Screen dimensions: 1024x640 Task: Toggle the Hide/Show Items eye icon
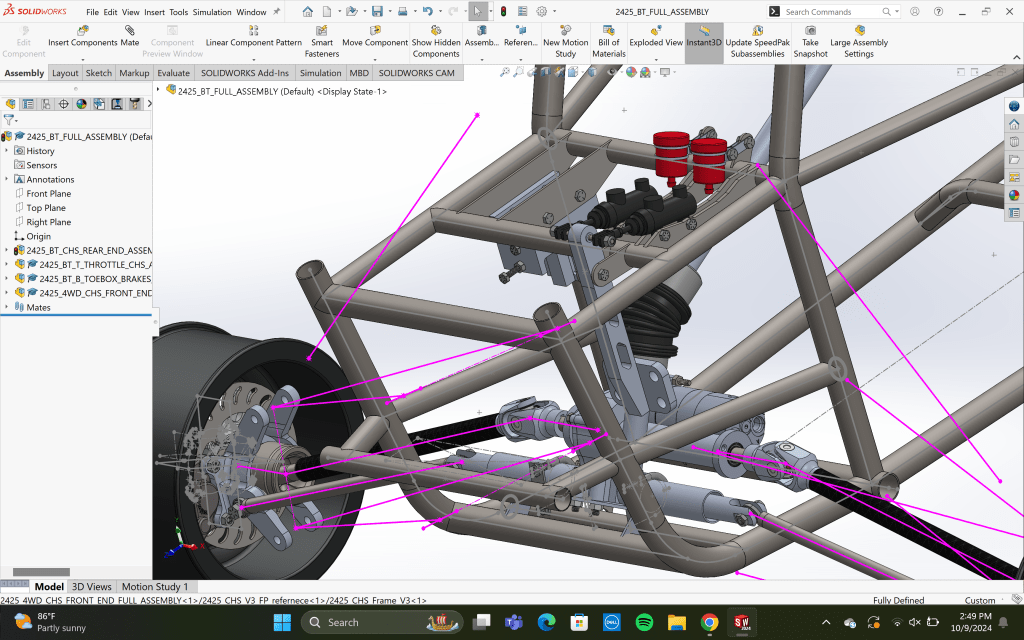click(x=612, y=72)
